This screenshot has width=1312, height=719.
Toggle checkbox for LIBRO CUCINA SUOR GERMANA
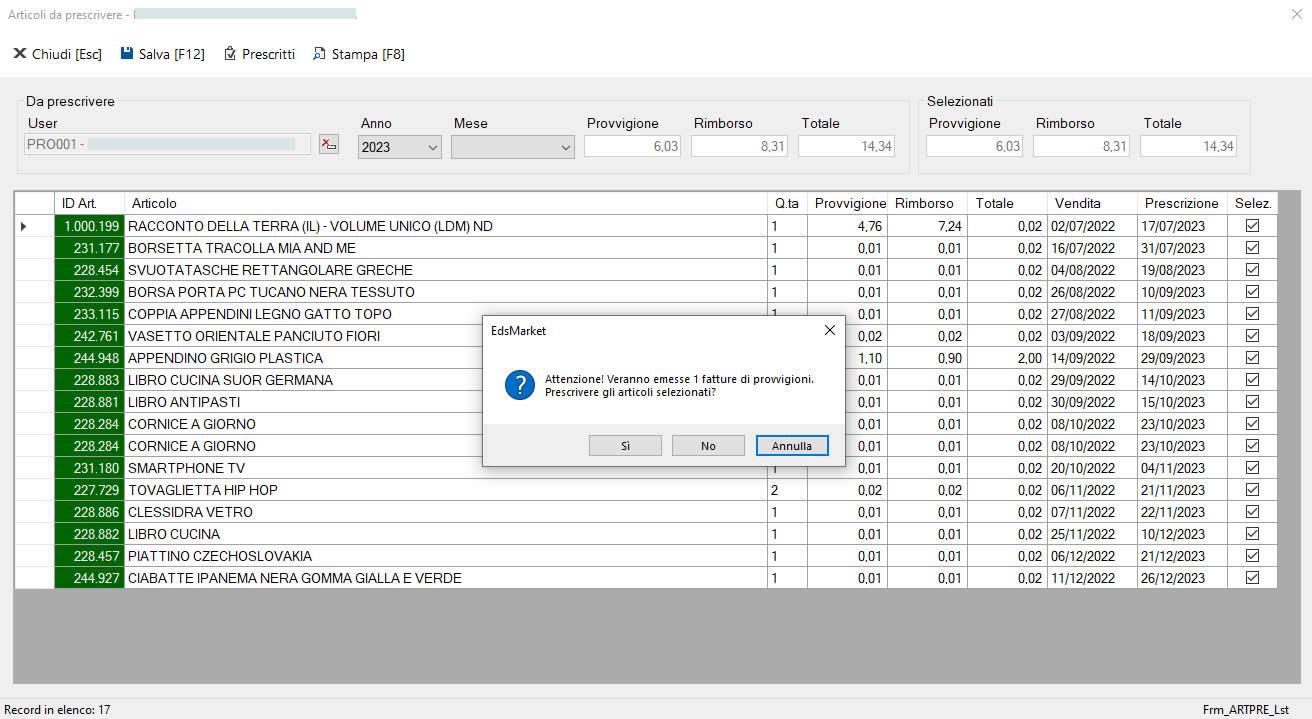(x=1252, y=380)
